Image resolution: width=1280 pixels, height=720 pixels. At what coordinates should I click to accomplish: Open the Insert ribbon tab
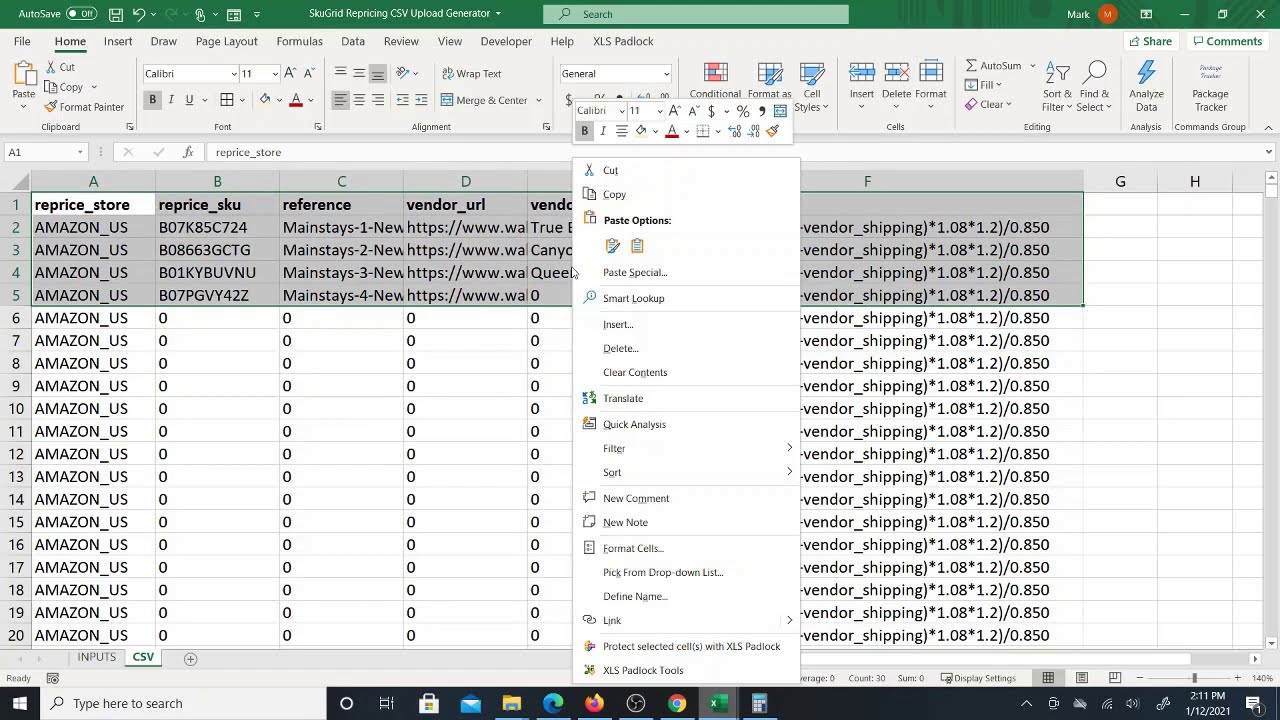pyautogui.click(x=118, y=41)
